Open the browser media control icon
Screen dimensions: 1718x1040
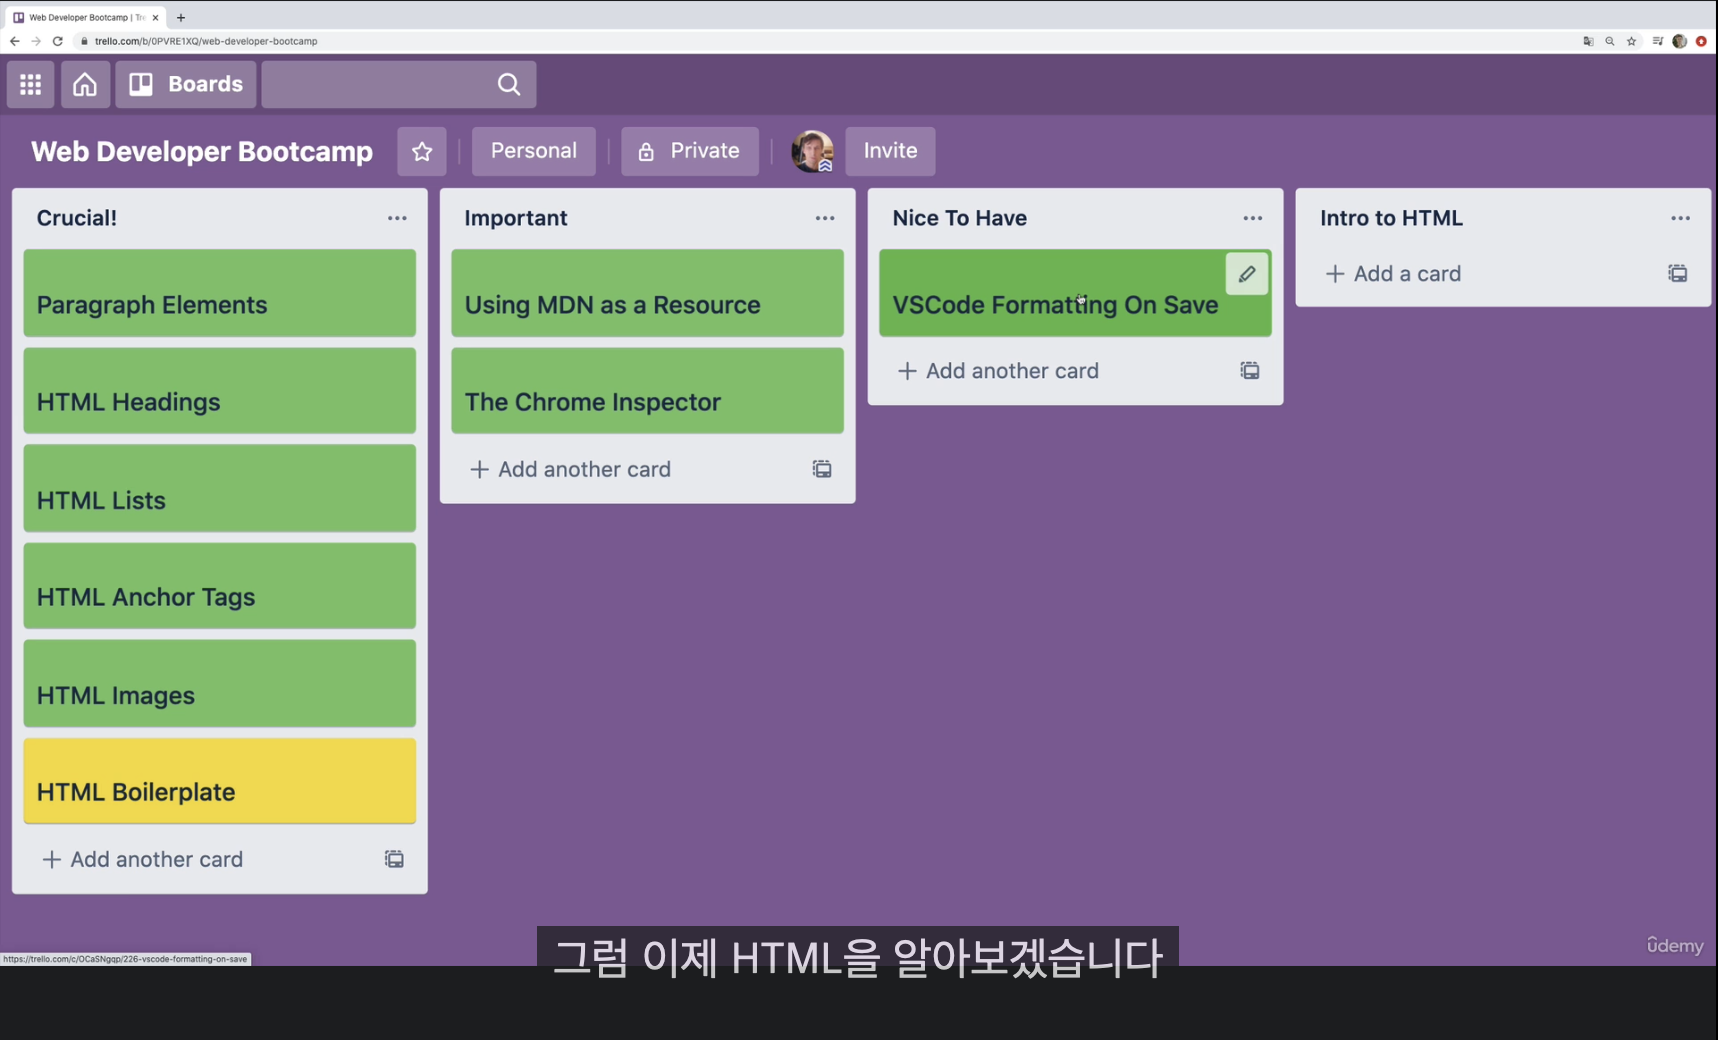pos(1658,41)
